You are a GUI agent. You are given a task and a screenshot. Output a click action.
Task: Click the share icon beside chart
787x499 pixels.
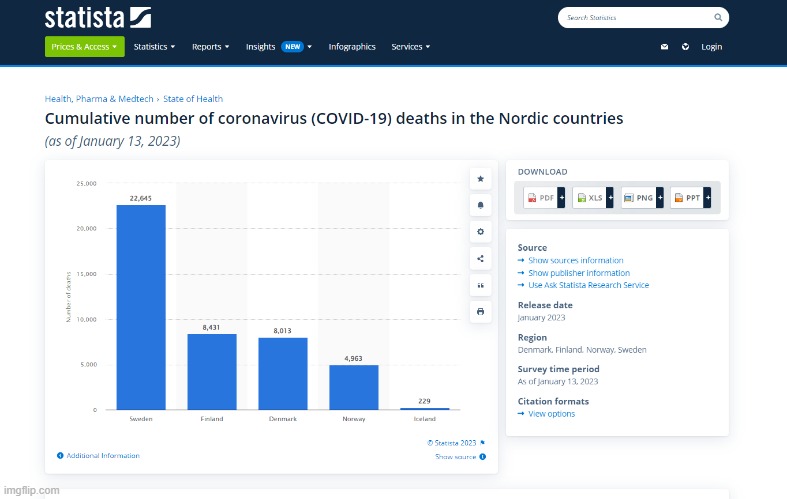(x=480, y=258)
